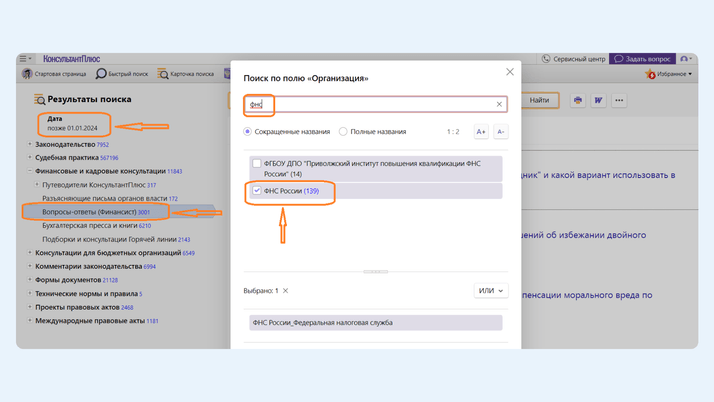Click the Word export icon
This screenshot has width=714, height=402.
(598, 100)
